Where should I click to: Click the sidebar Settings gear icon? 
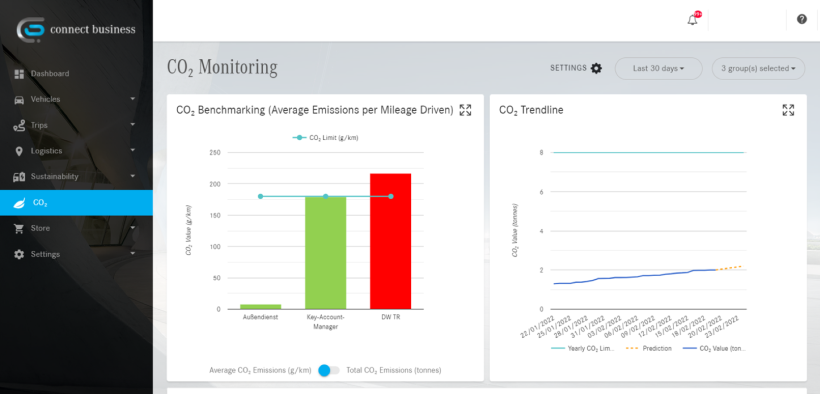(19, 254)
